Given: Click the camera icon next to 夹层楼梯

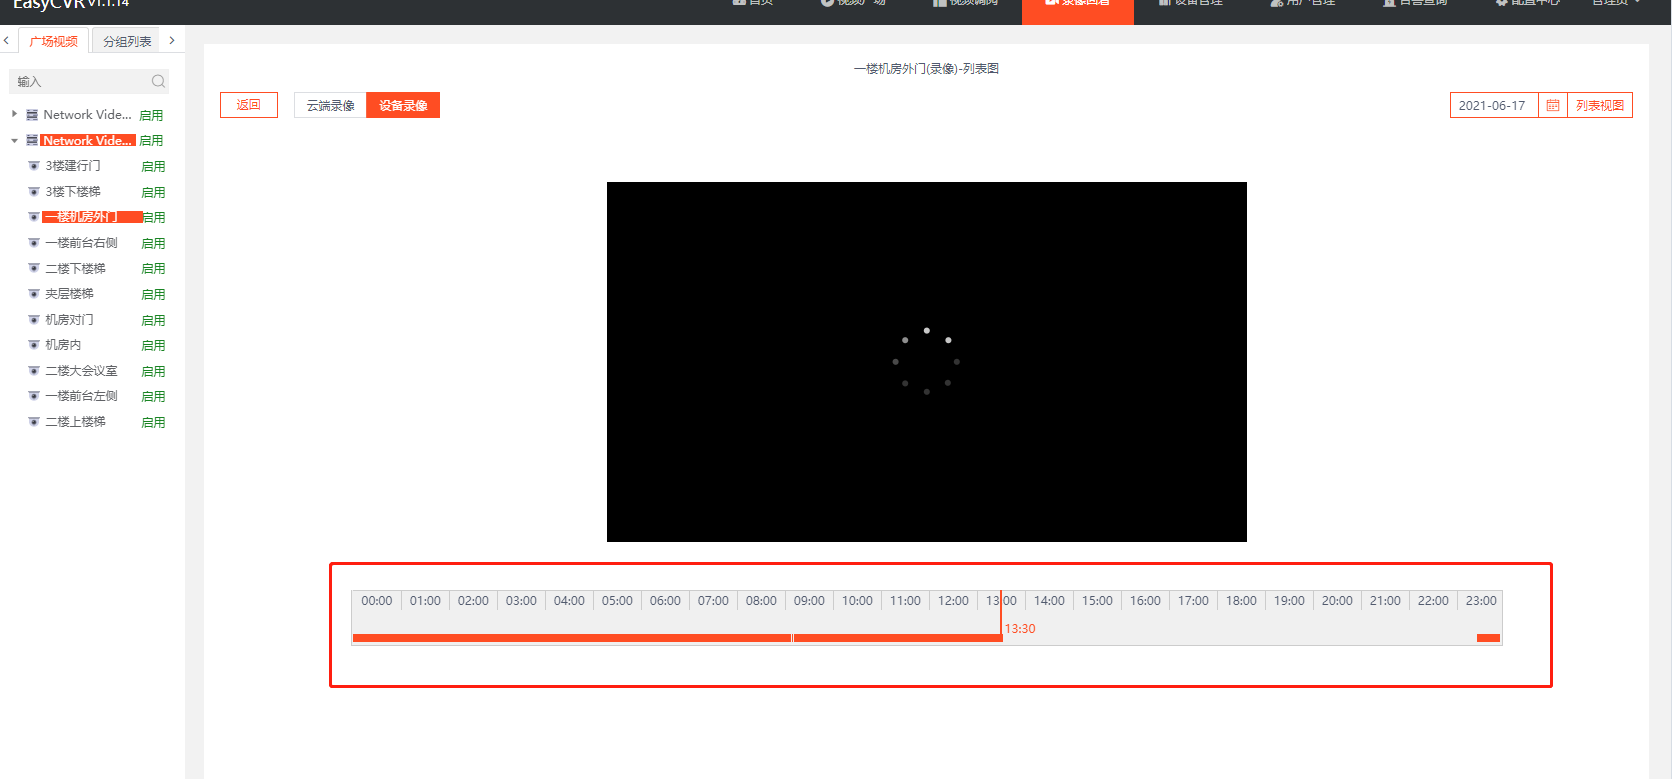Looking at the screenshot, I should click(34, 294).
